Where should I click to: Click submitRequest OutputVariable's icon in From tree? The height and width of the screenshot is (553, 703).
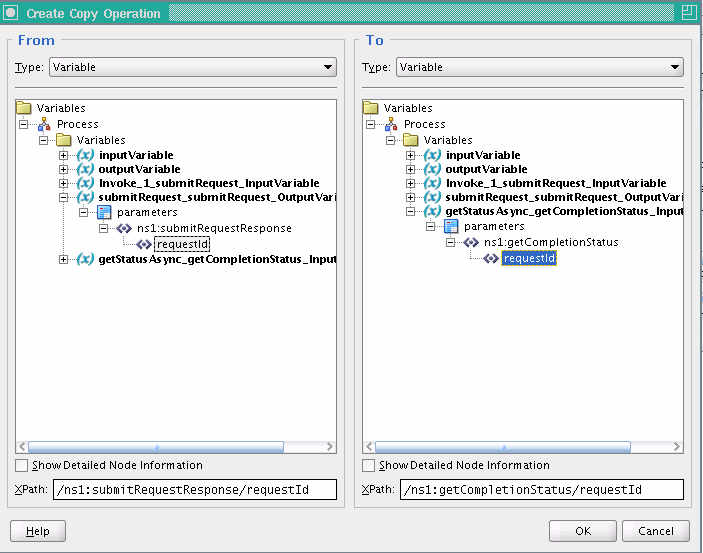[85, 197]
